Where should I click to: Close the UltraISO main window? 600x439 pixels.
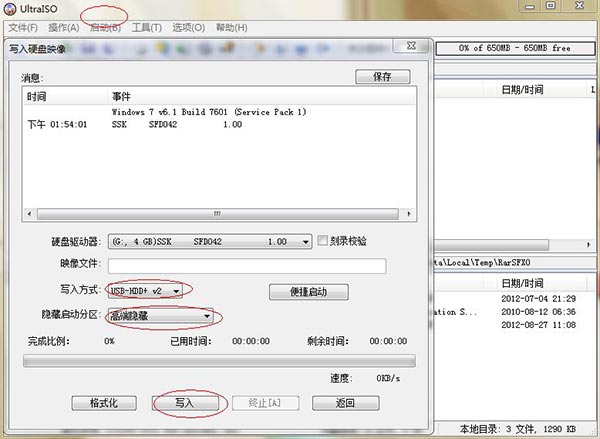point(579,6)
